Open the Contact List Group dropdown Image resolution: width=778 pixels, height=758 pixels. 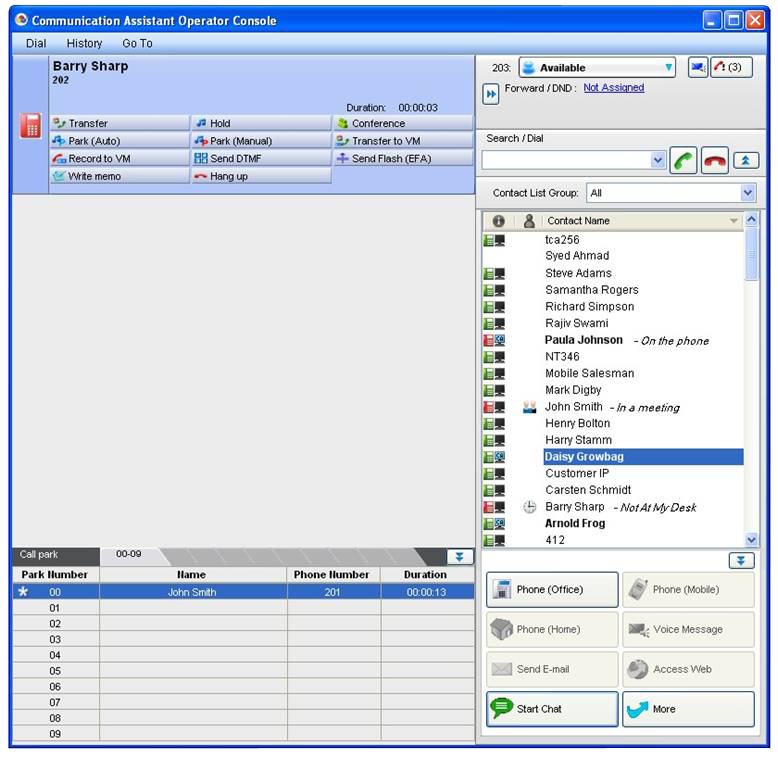[671, 193]
